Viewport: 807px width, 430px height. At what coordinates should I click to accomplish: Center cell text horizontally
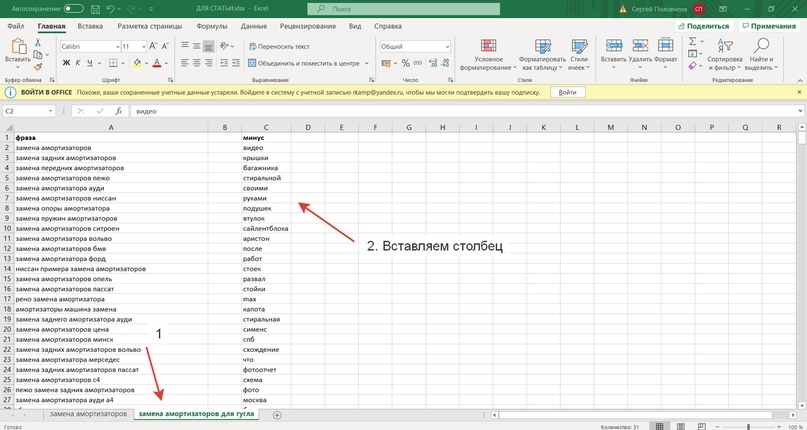pos(197,63)
